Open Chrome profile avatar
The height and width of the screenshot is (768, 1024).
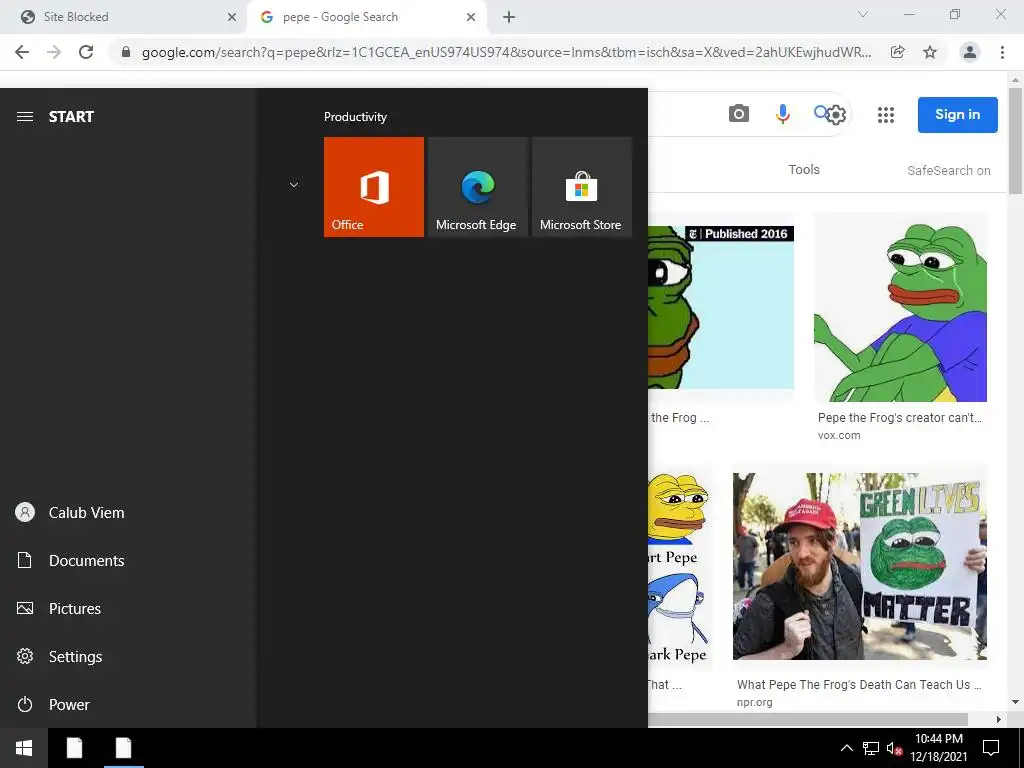click(970, 52)
